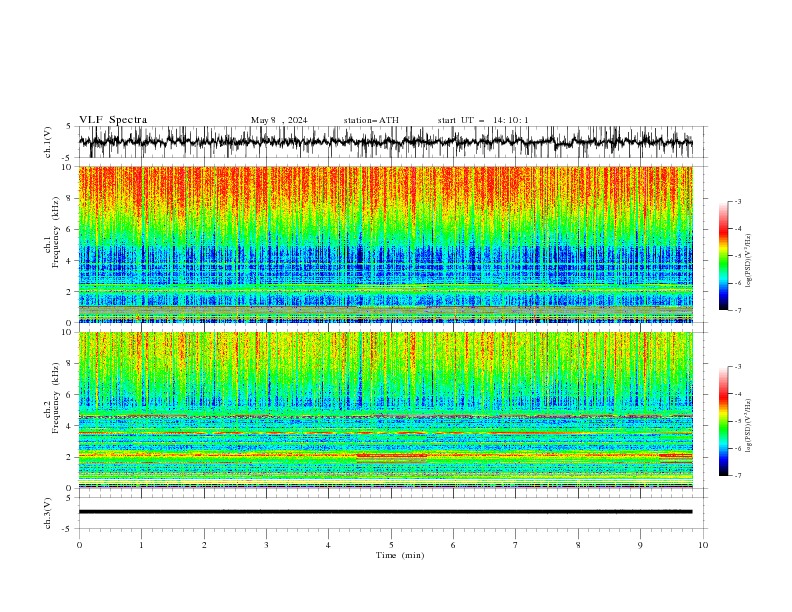Click the 'start UT = 14:10:1' text
The width and height of the screenshot is (792, 612).
pos(483,120)
